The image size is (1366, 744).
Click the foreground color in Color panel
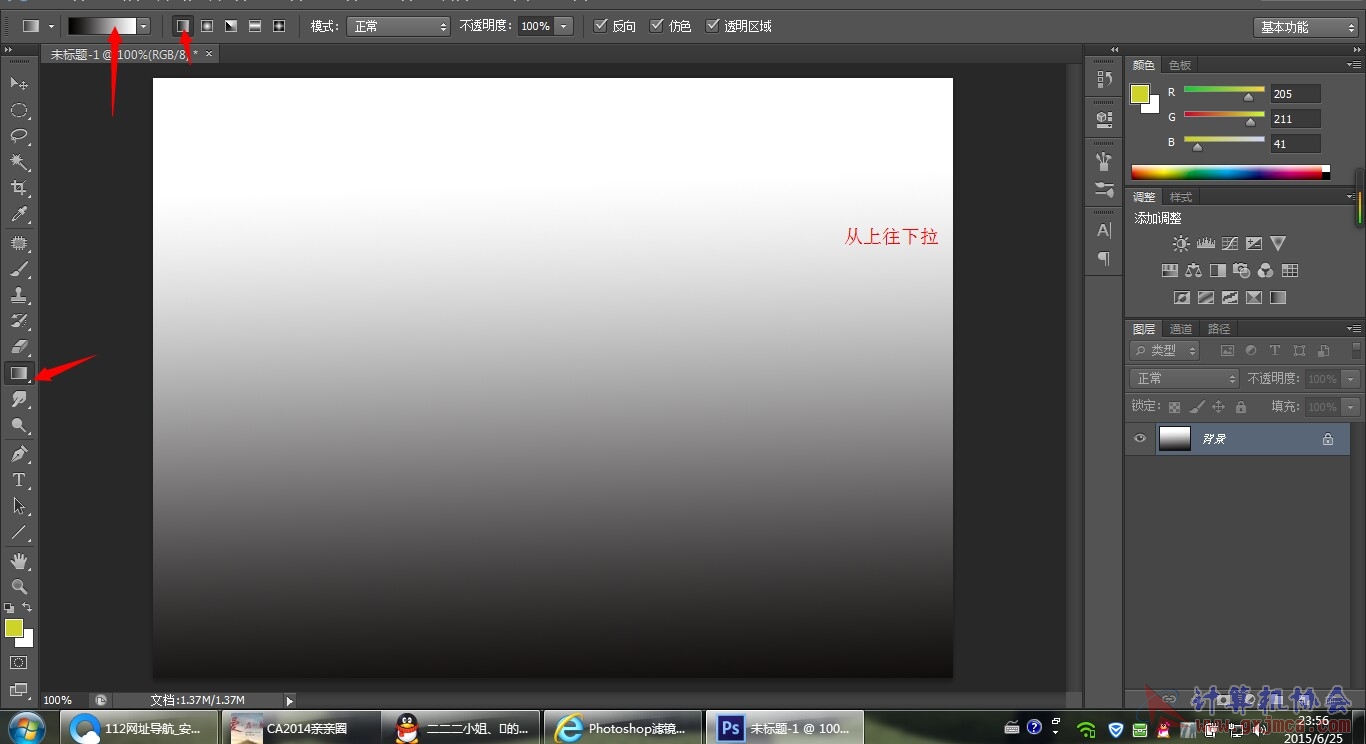pyautogui.click(x=1140, y=93)
